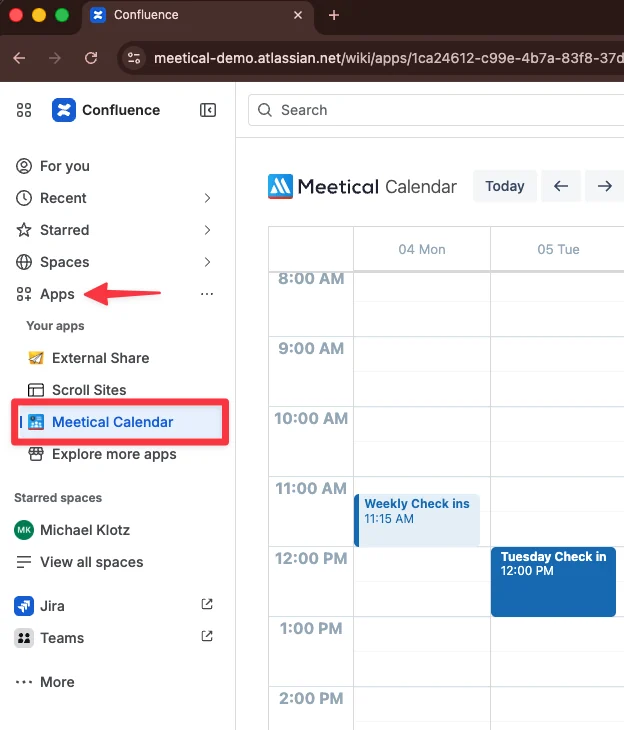Click the search magnifier icon
This screenshot has height=730, width=624.
coord(265,110)
